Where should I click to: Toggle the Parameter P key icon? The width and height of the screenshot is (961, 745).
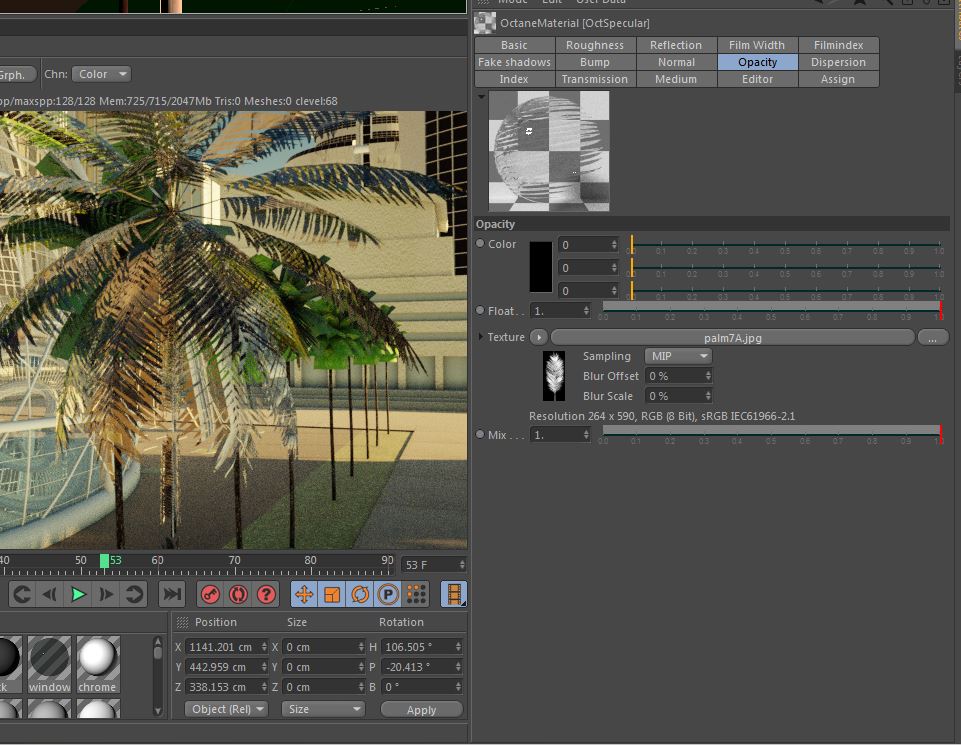pyautogui.click(x=388, y=594)
